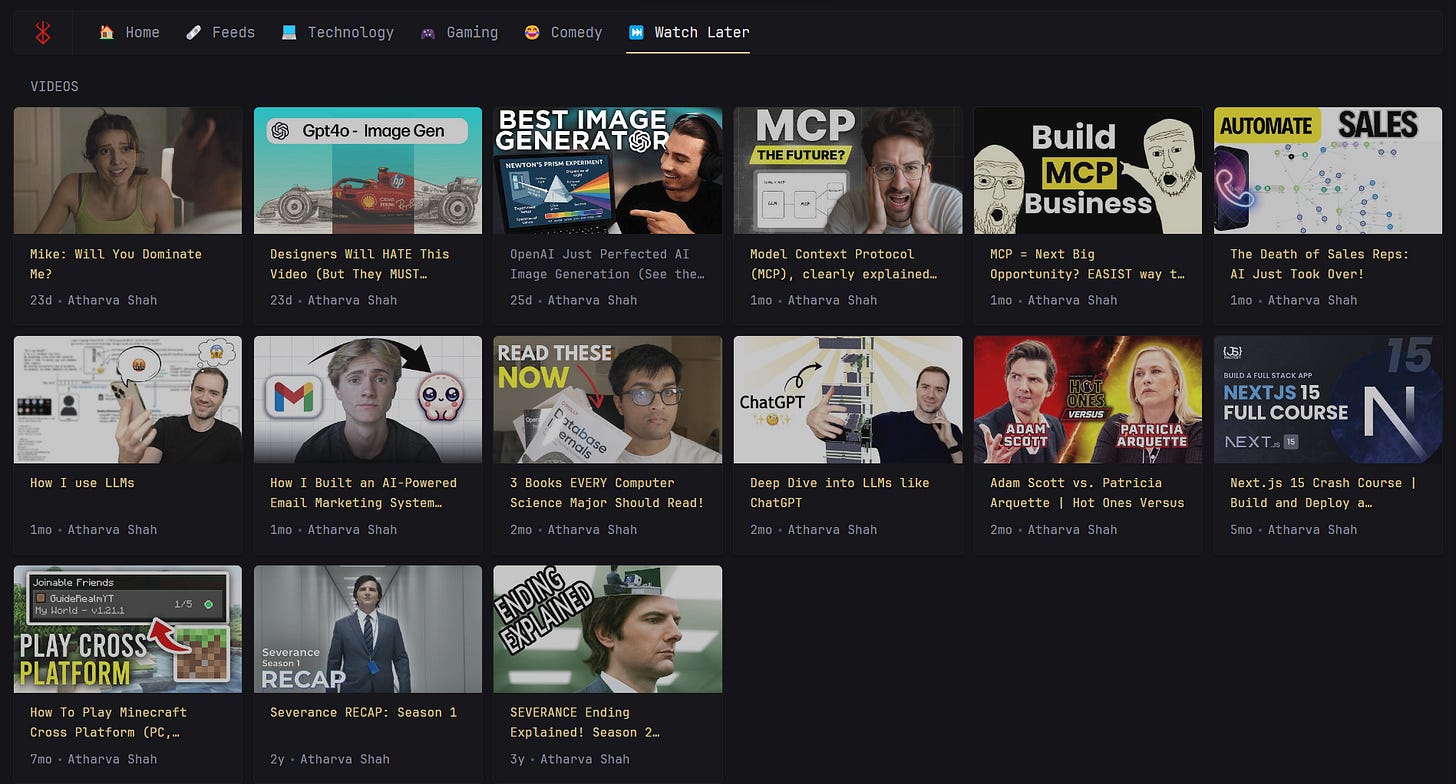Open the Feeds tab
Image resolution: width=1456 pixels, height=784 pixels.
click(x=220, y=32)
